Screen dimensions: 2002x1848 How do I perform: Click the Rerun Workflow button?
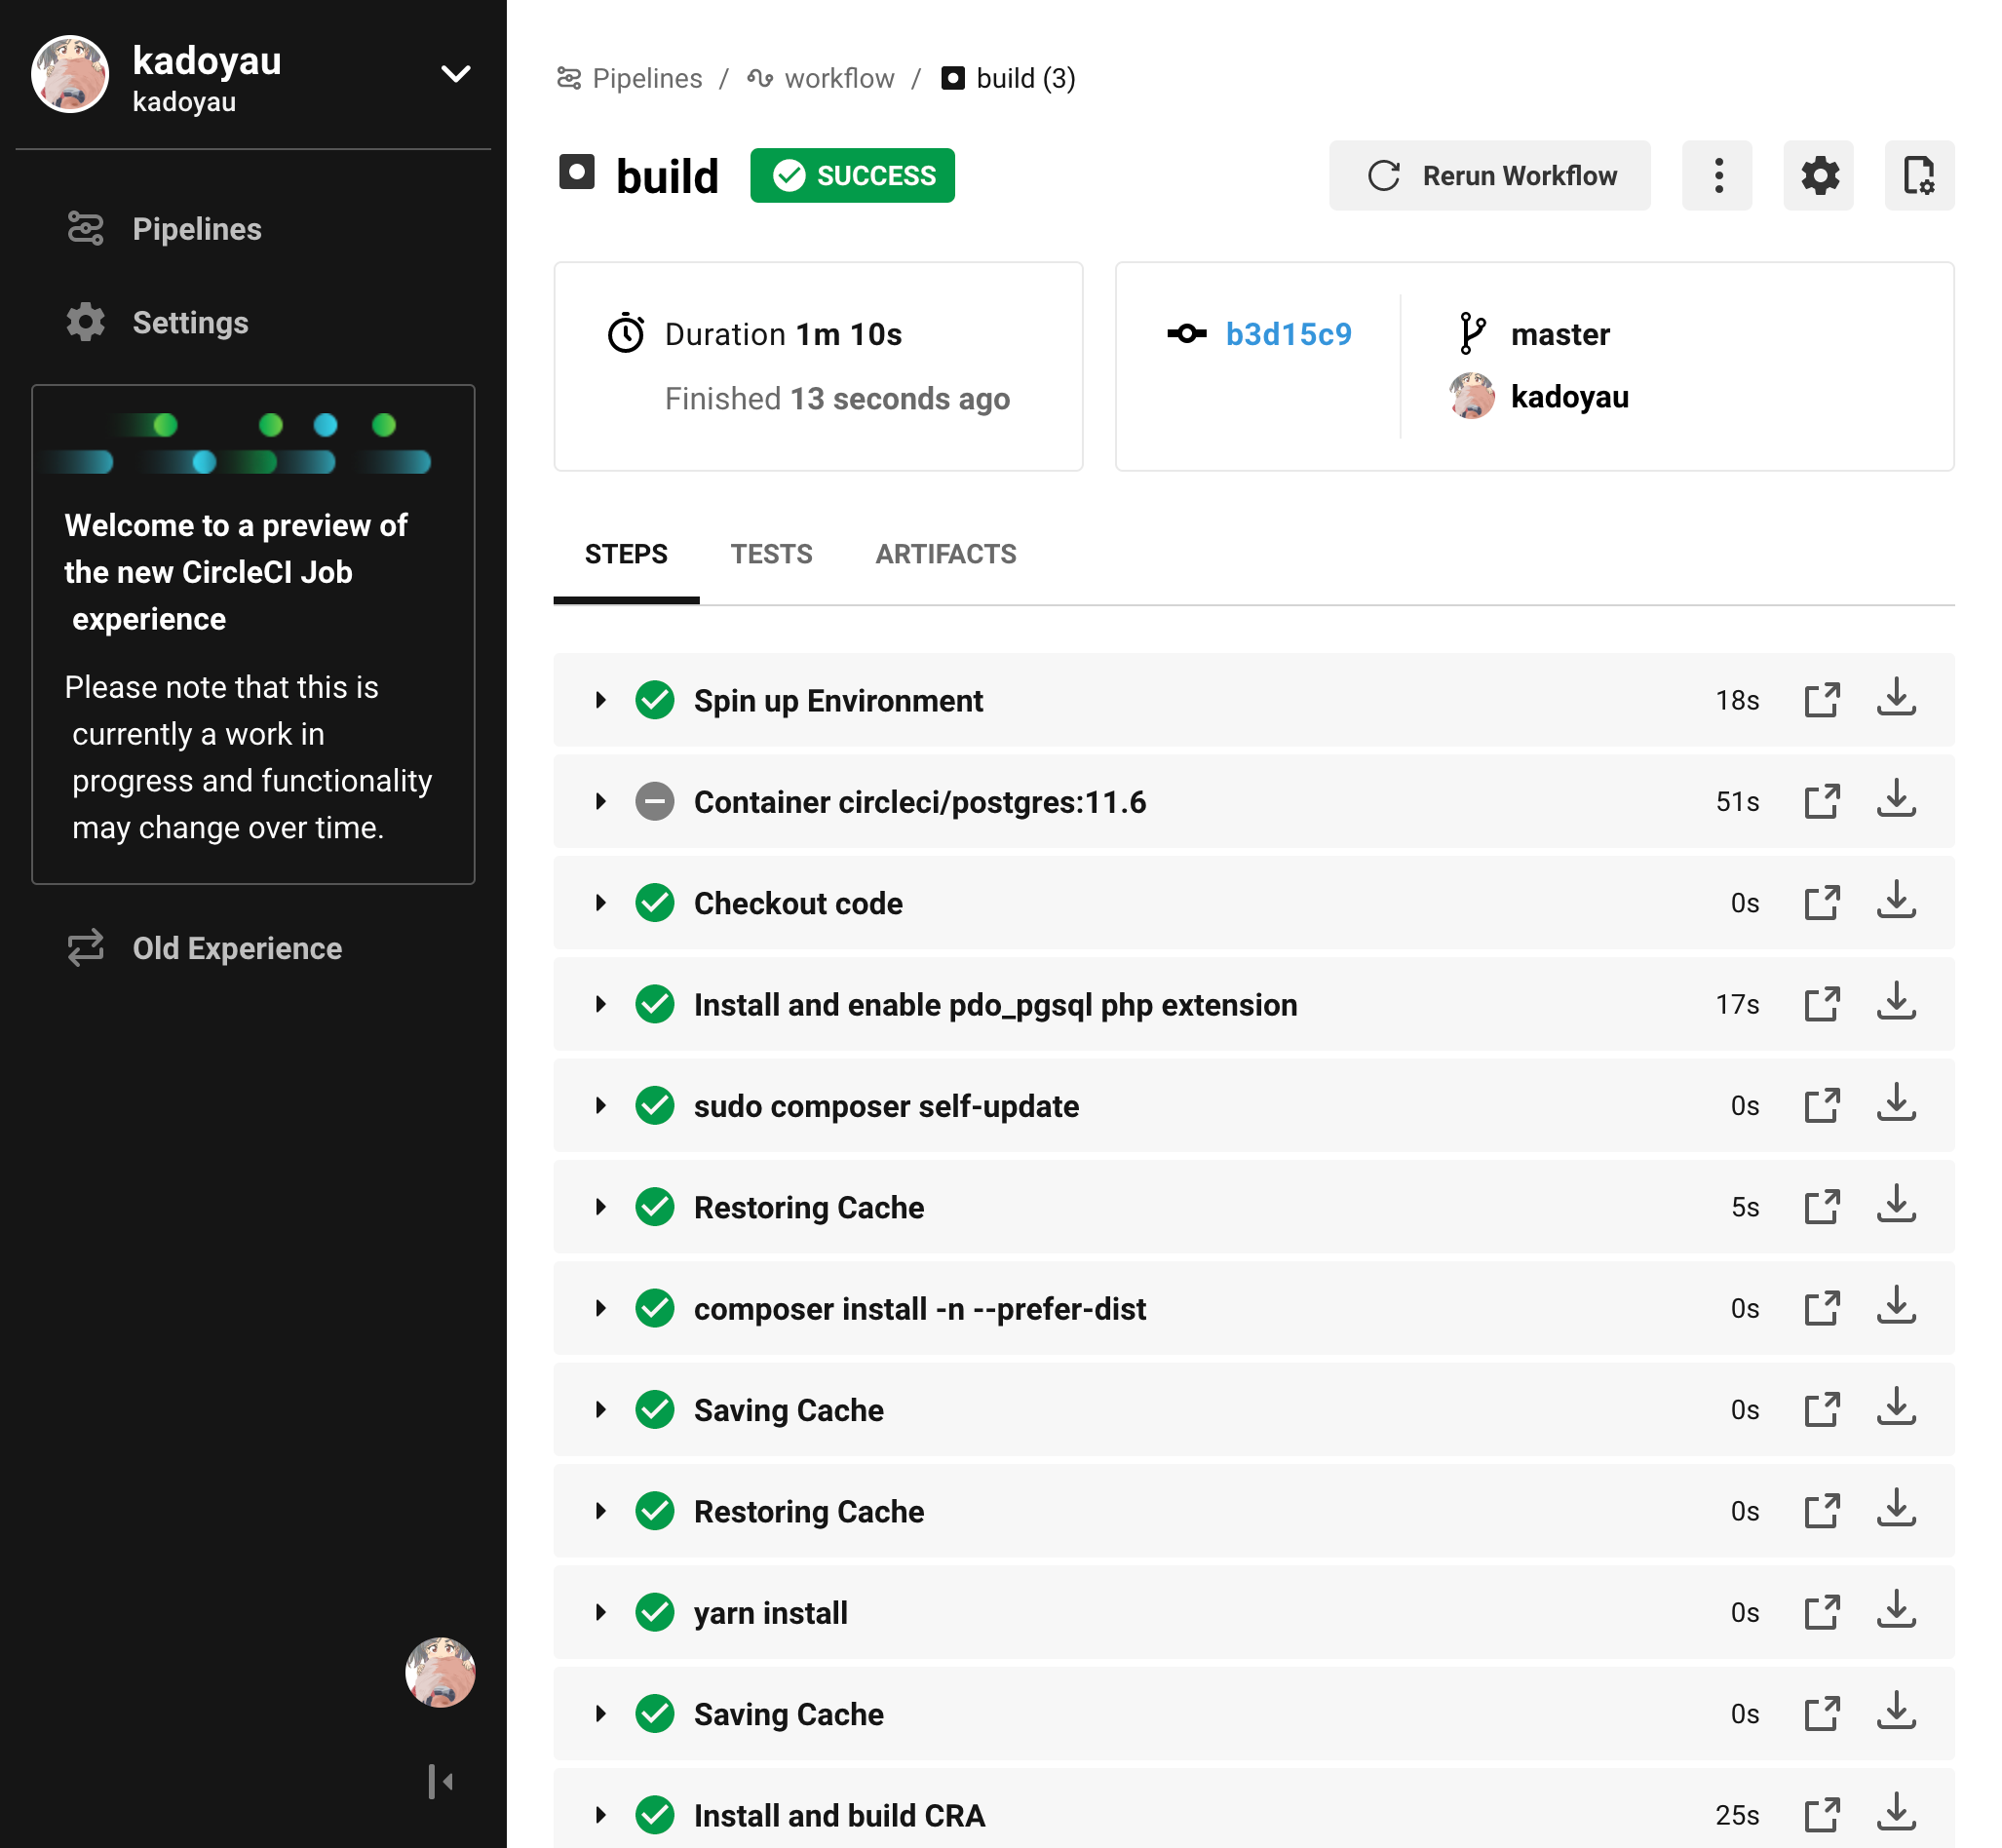[1489, 176]
